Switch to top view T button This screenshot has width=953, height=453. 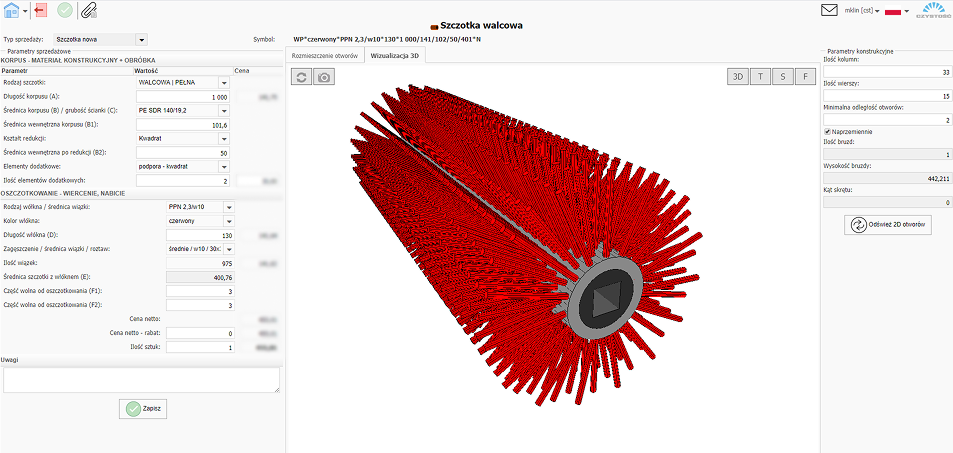click(760, 77)
